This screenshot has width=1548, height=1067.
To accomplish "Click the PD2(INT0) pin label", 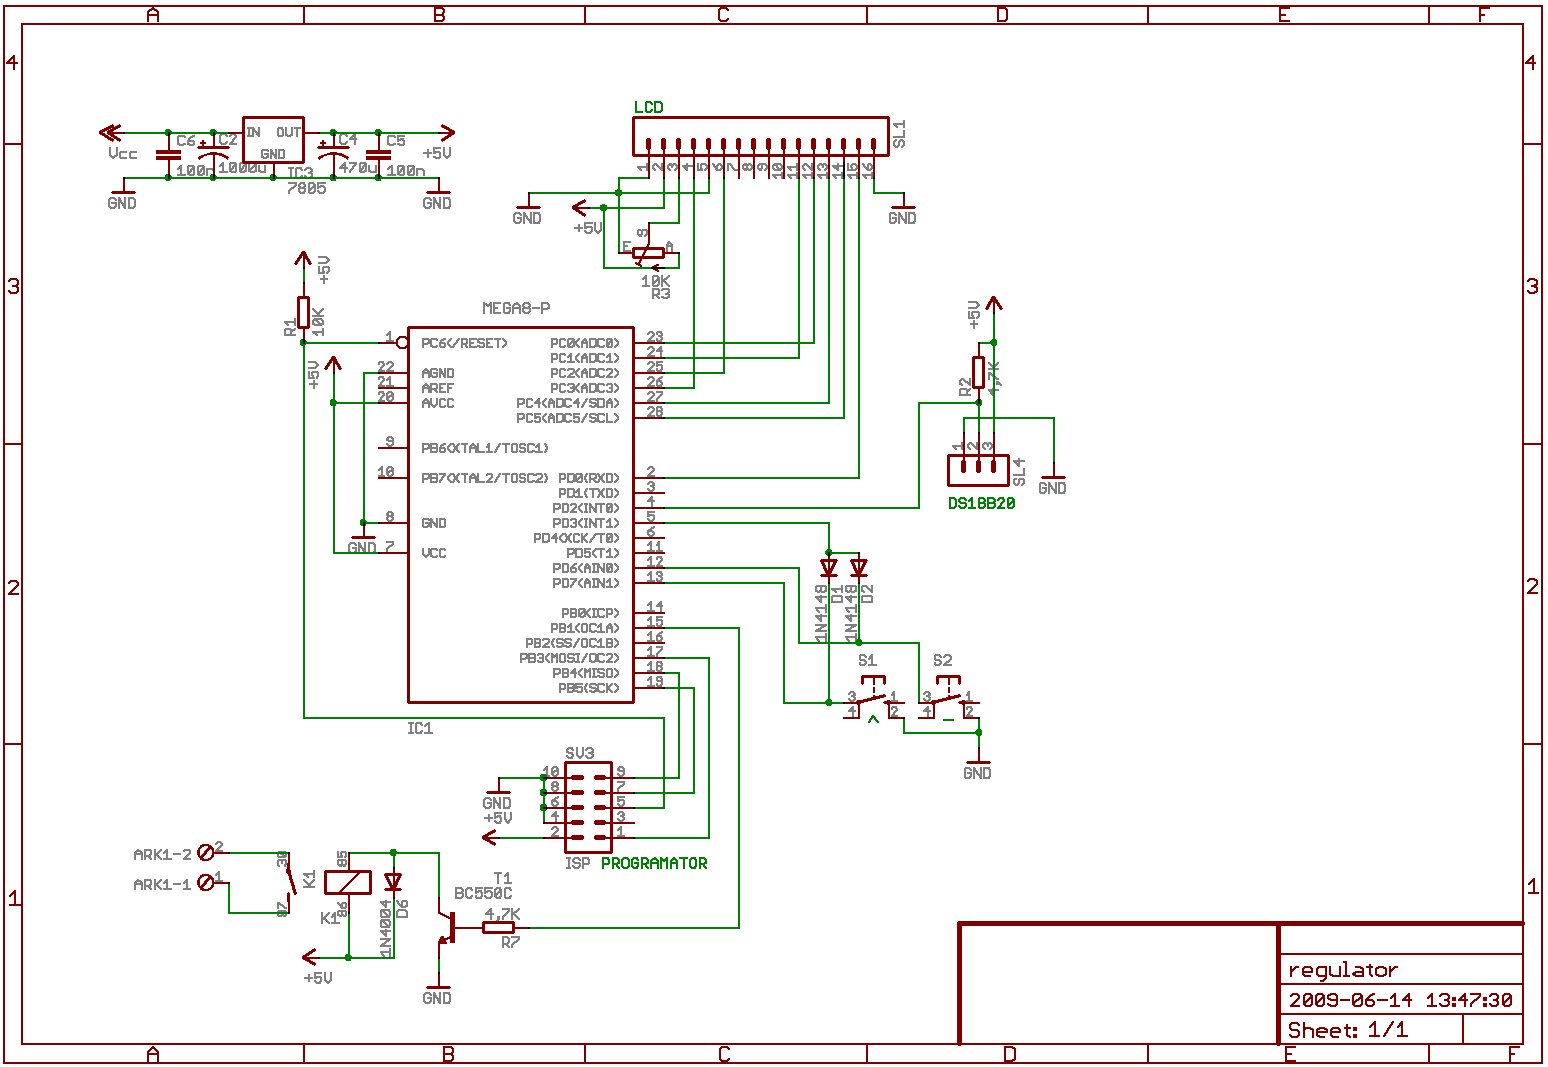I will [586, 508].
